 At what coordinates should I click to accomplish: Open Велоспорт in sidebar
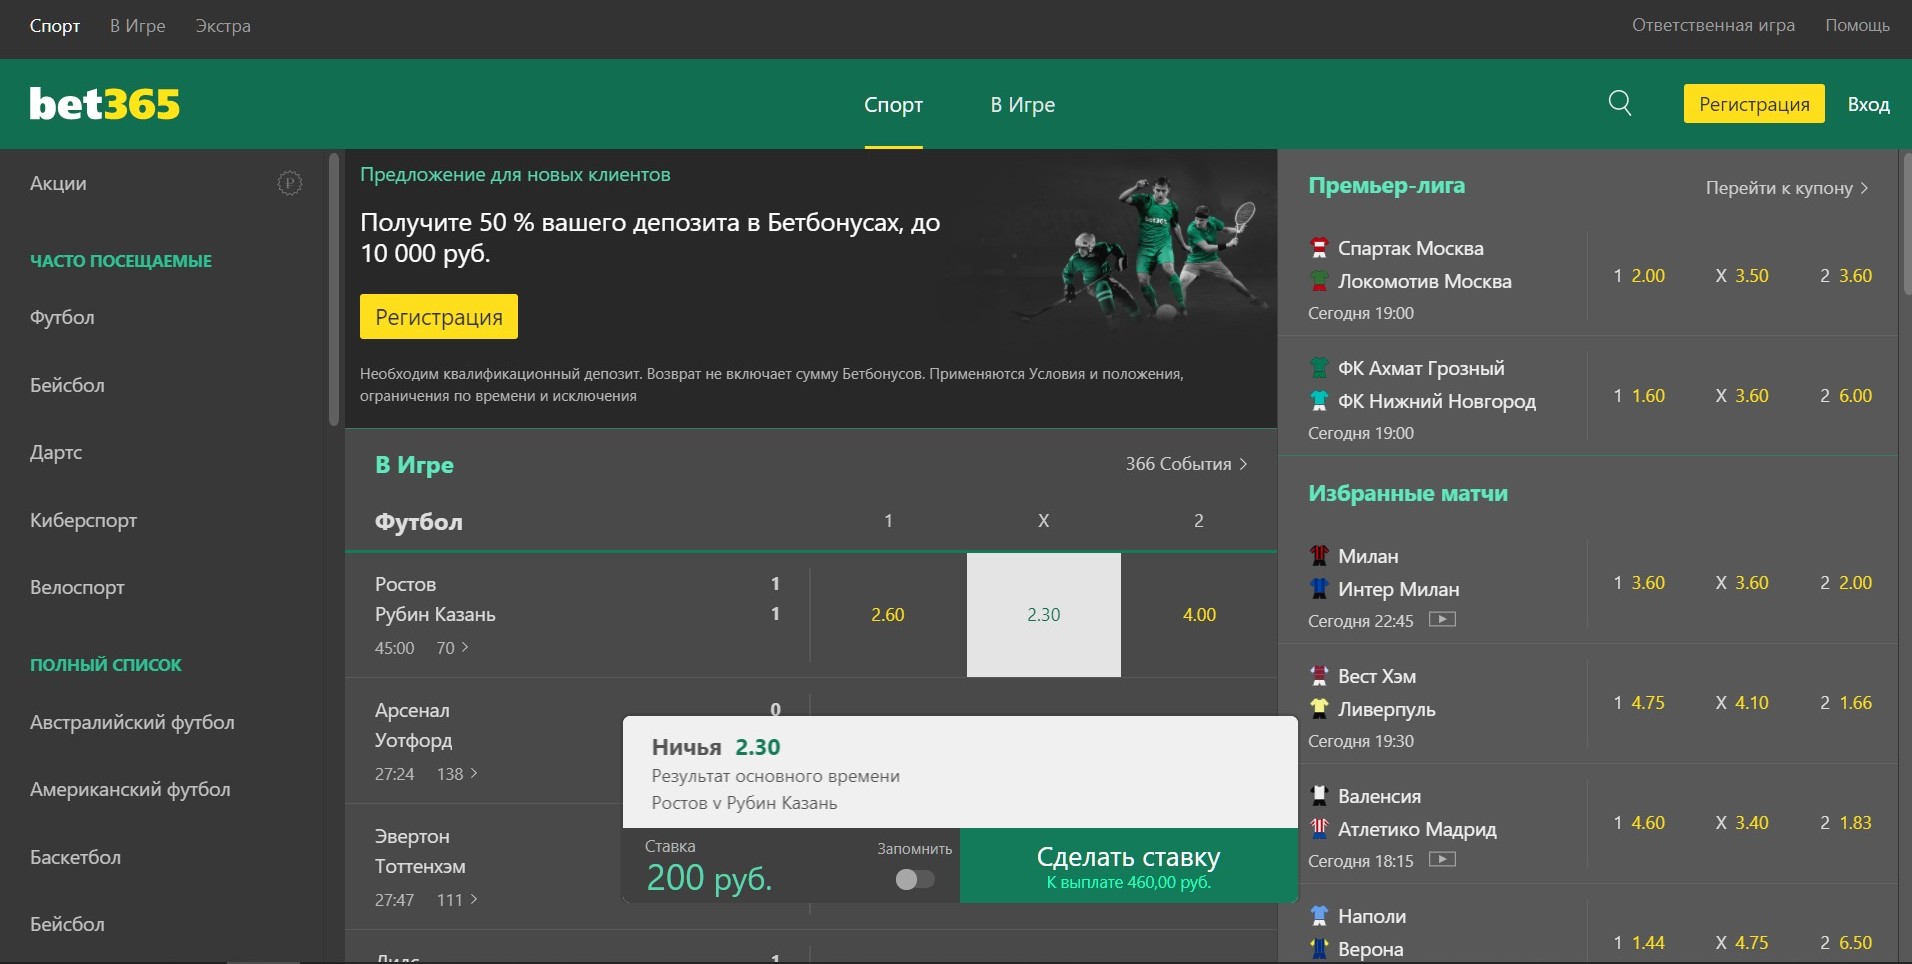tap(77, 587)
